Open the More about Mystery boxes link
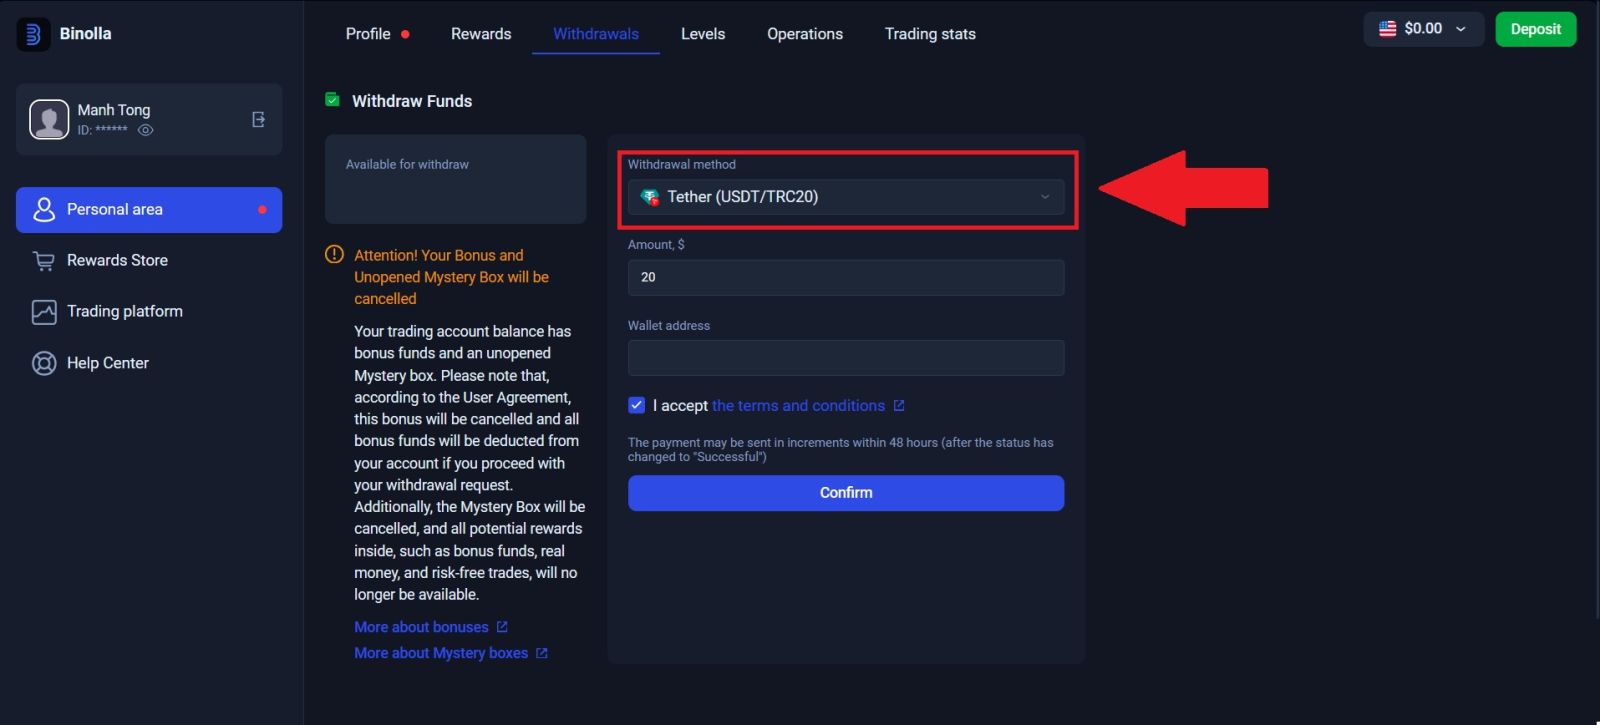Image resolution: width=1600 pixels, height=725 pixels. 441,653
